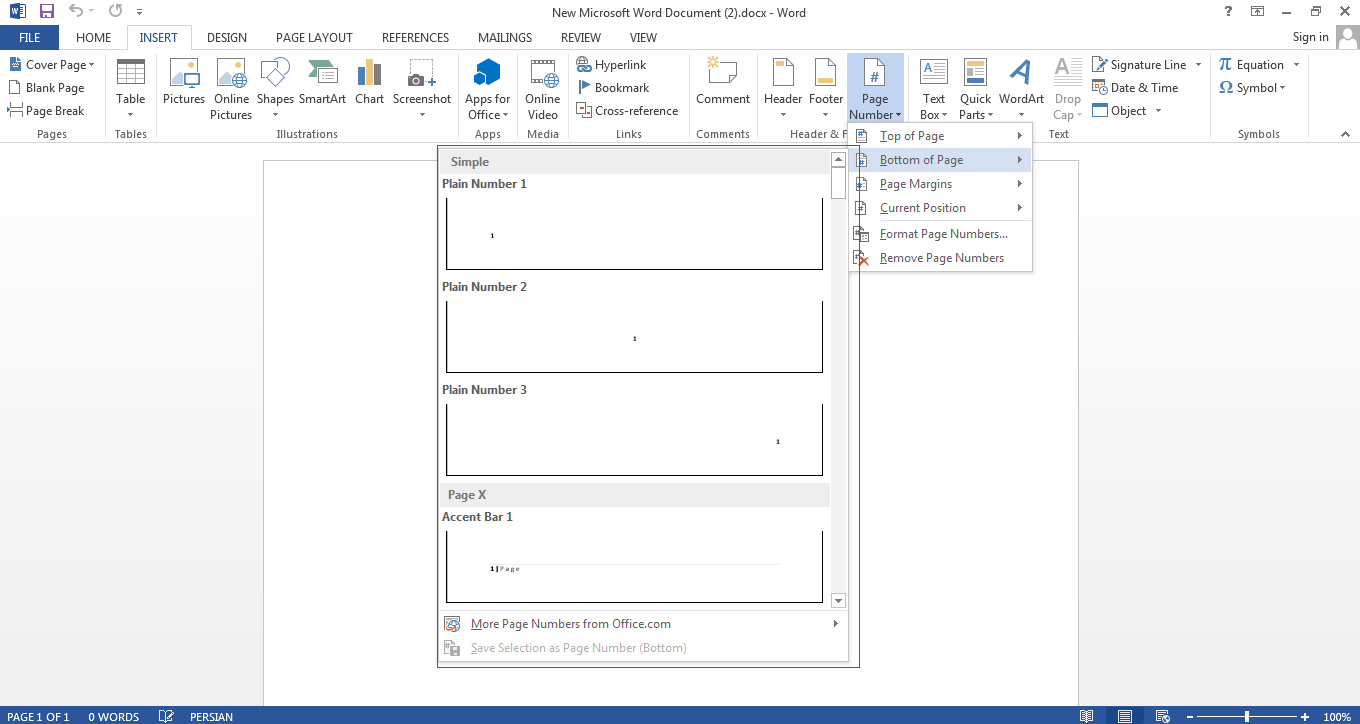This screenshot has height=724, width=1360.
Task: Open the Header gallery
Action: coord(783,89)
